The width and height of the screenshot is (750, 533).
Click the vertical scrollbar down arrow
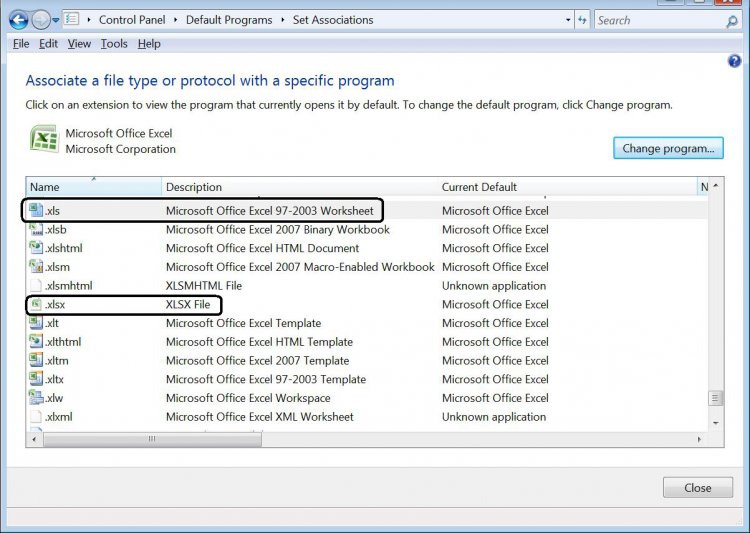(716, 423)
